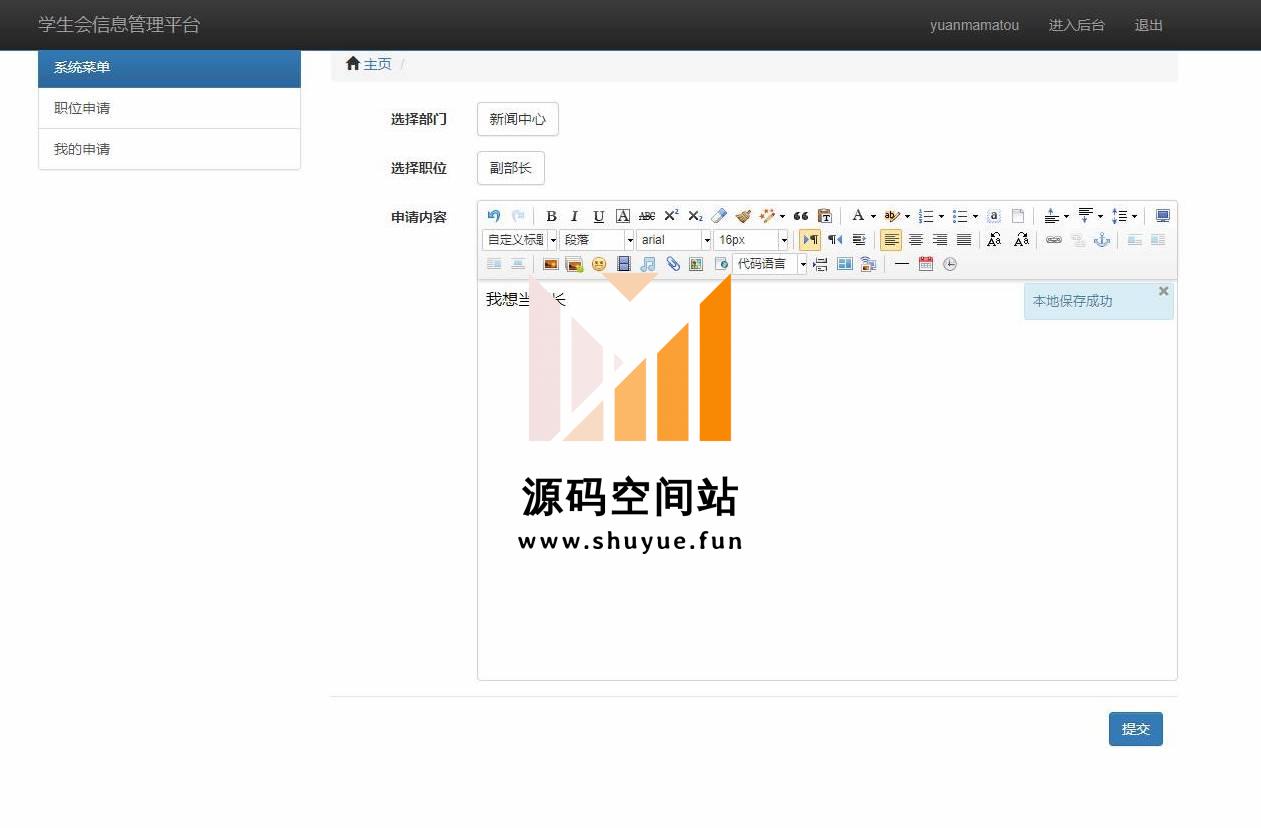Toggle strikethrough formatting
This screenshot has width=1261, height=828.
pos(647,216)
